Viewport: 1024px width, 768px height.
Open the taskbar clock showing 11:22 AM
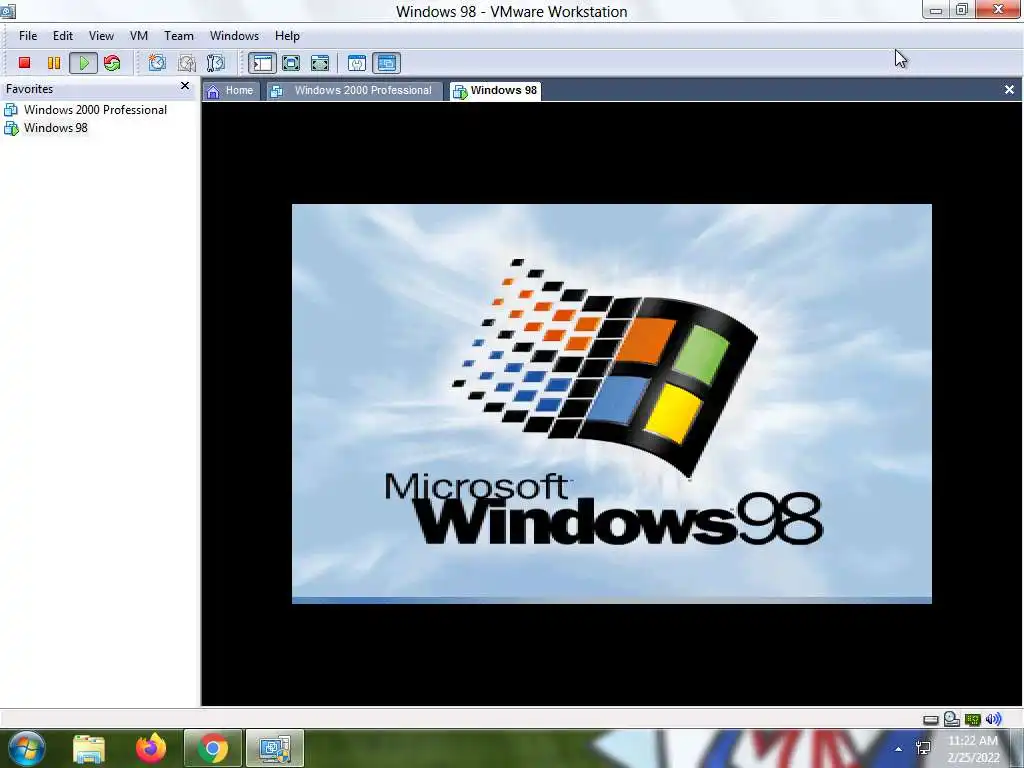[973, 749]
